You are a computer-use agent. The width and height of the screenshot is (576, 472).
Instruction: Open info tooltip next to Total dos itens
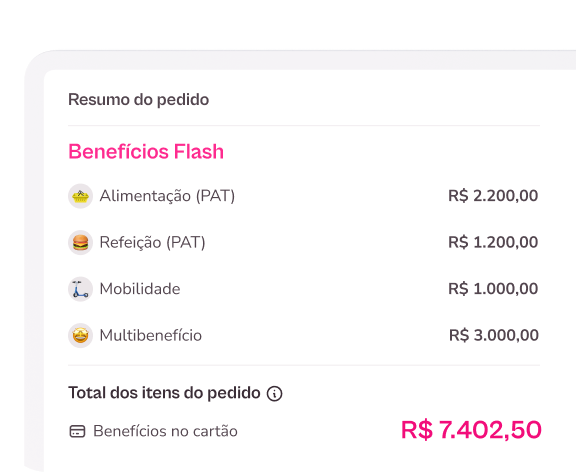(x=274, y=394)
